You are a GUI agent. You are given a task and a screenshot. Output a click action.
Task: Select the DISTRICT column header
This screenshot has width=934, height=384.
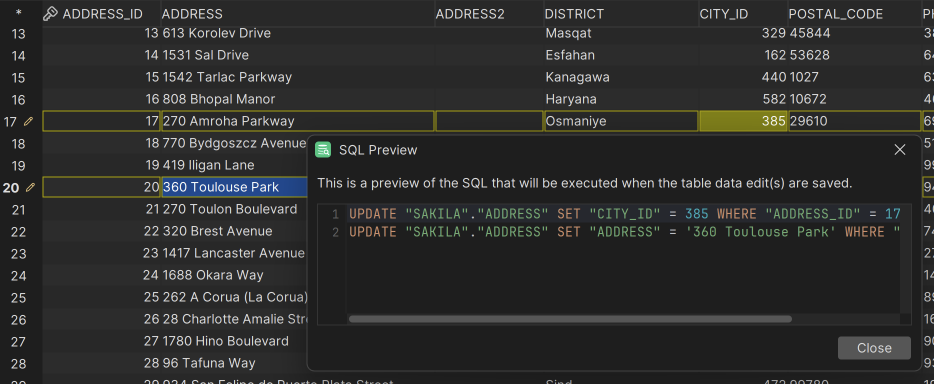point(621,14)
